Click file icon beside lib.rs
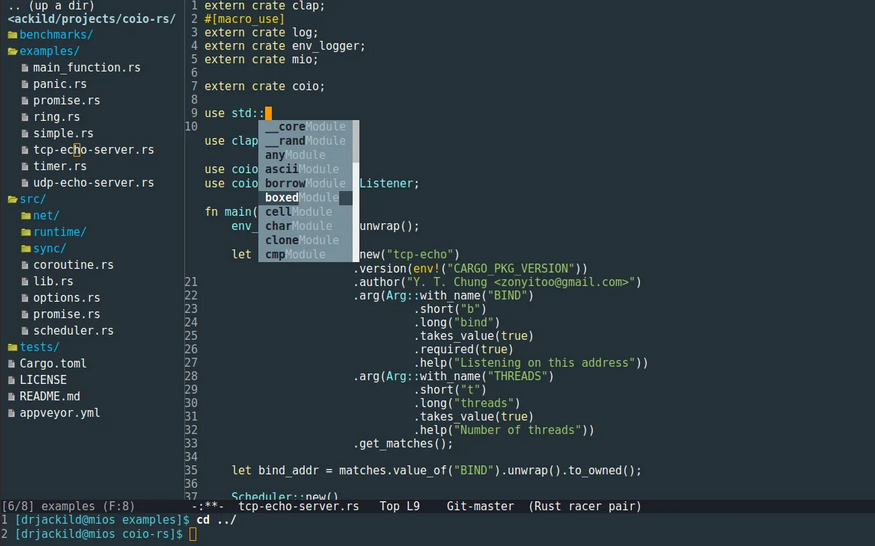This screenshot has width=875, height=546. point(25,281)
